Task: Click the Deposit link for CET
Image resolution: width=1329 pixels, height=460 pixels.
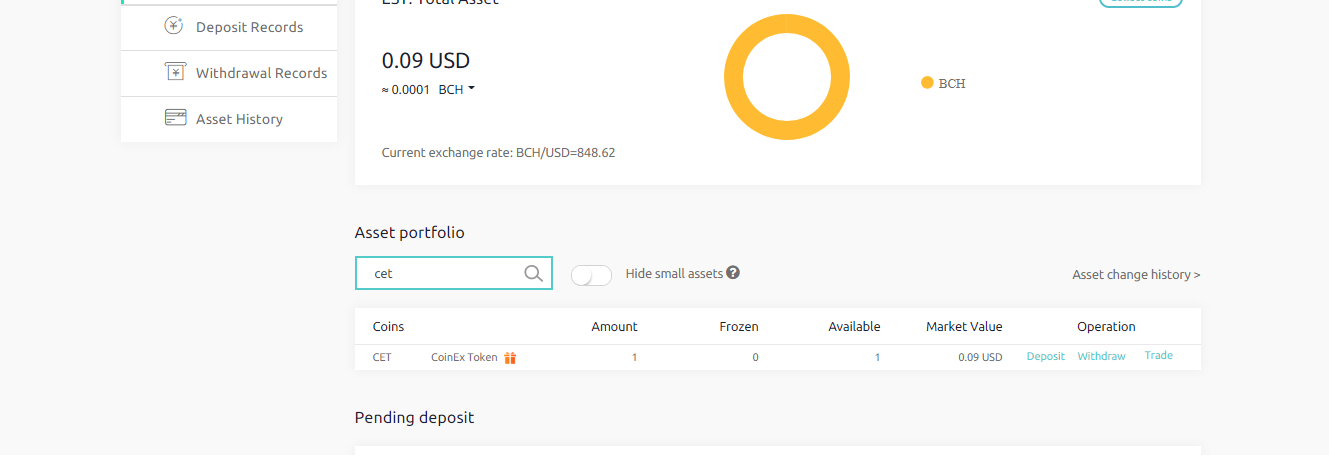Action: coord(1045,356)
